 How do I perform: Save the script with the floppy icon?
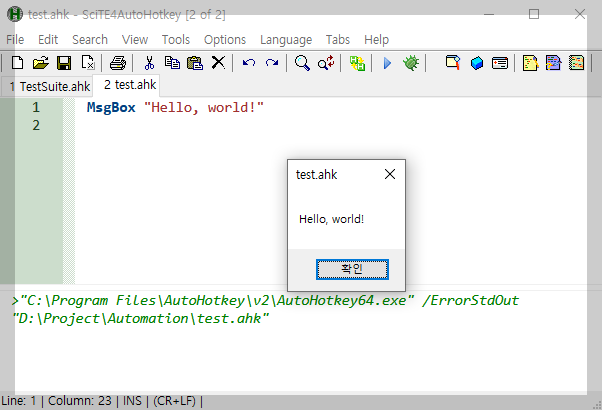click(x=64, y=63)
